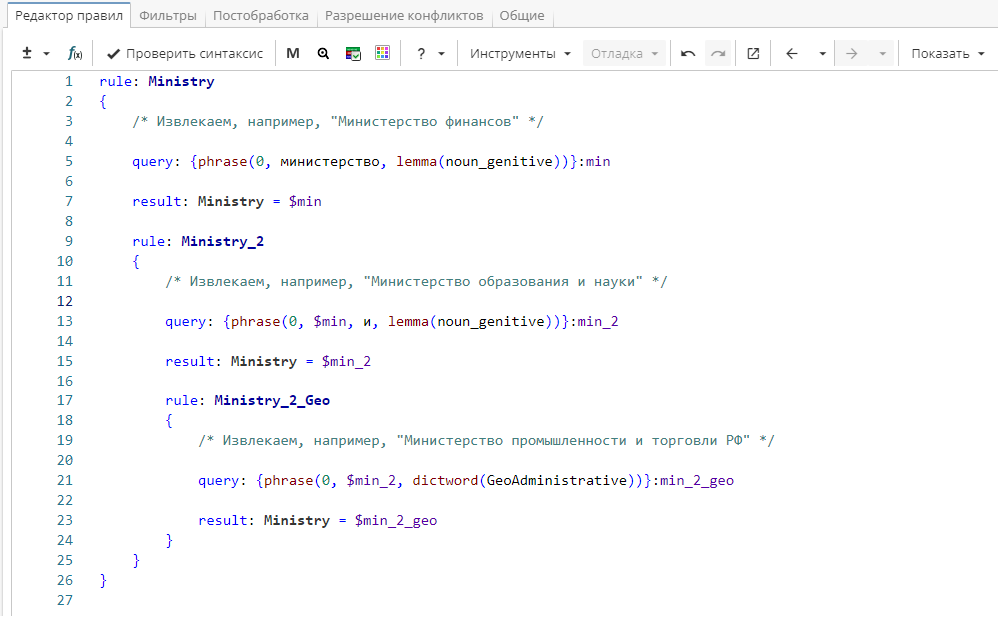
Task: Click rule name Ministry_2 on line 9
Action: (222, 242)
